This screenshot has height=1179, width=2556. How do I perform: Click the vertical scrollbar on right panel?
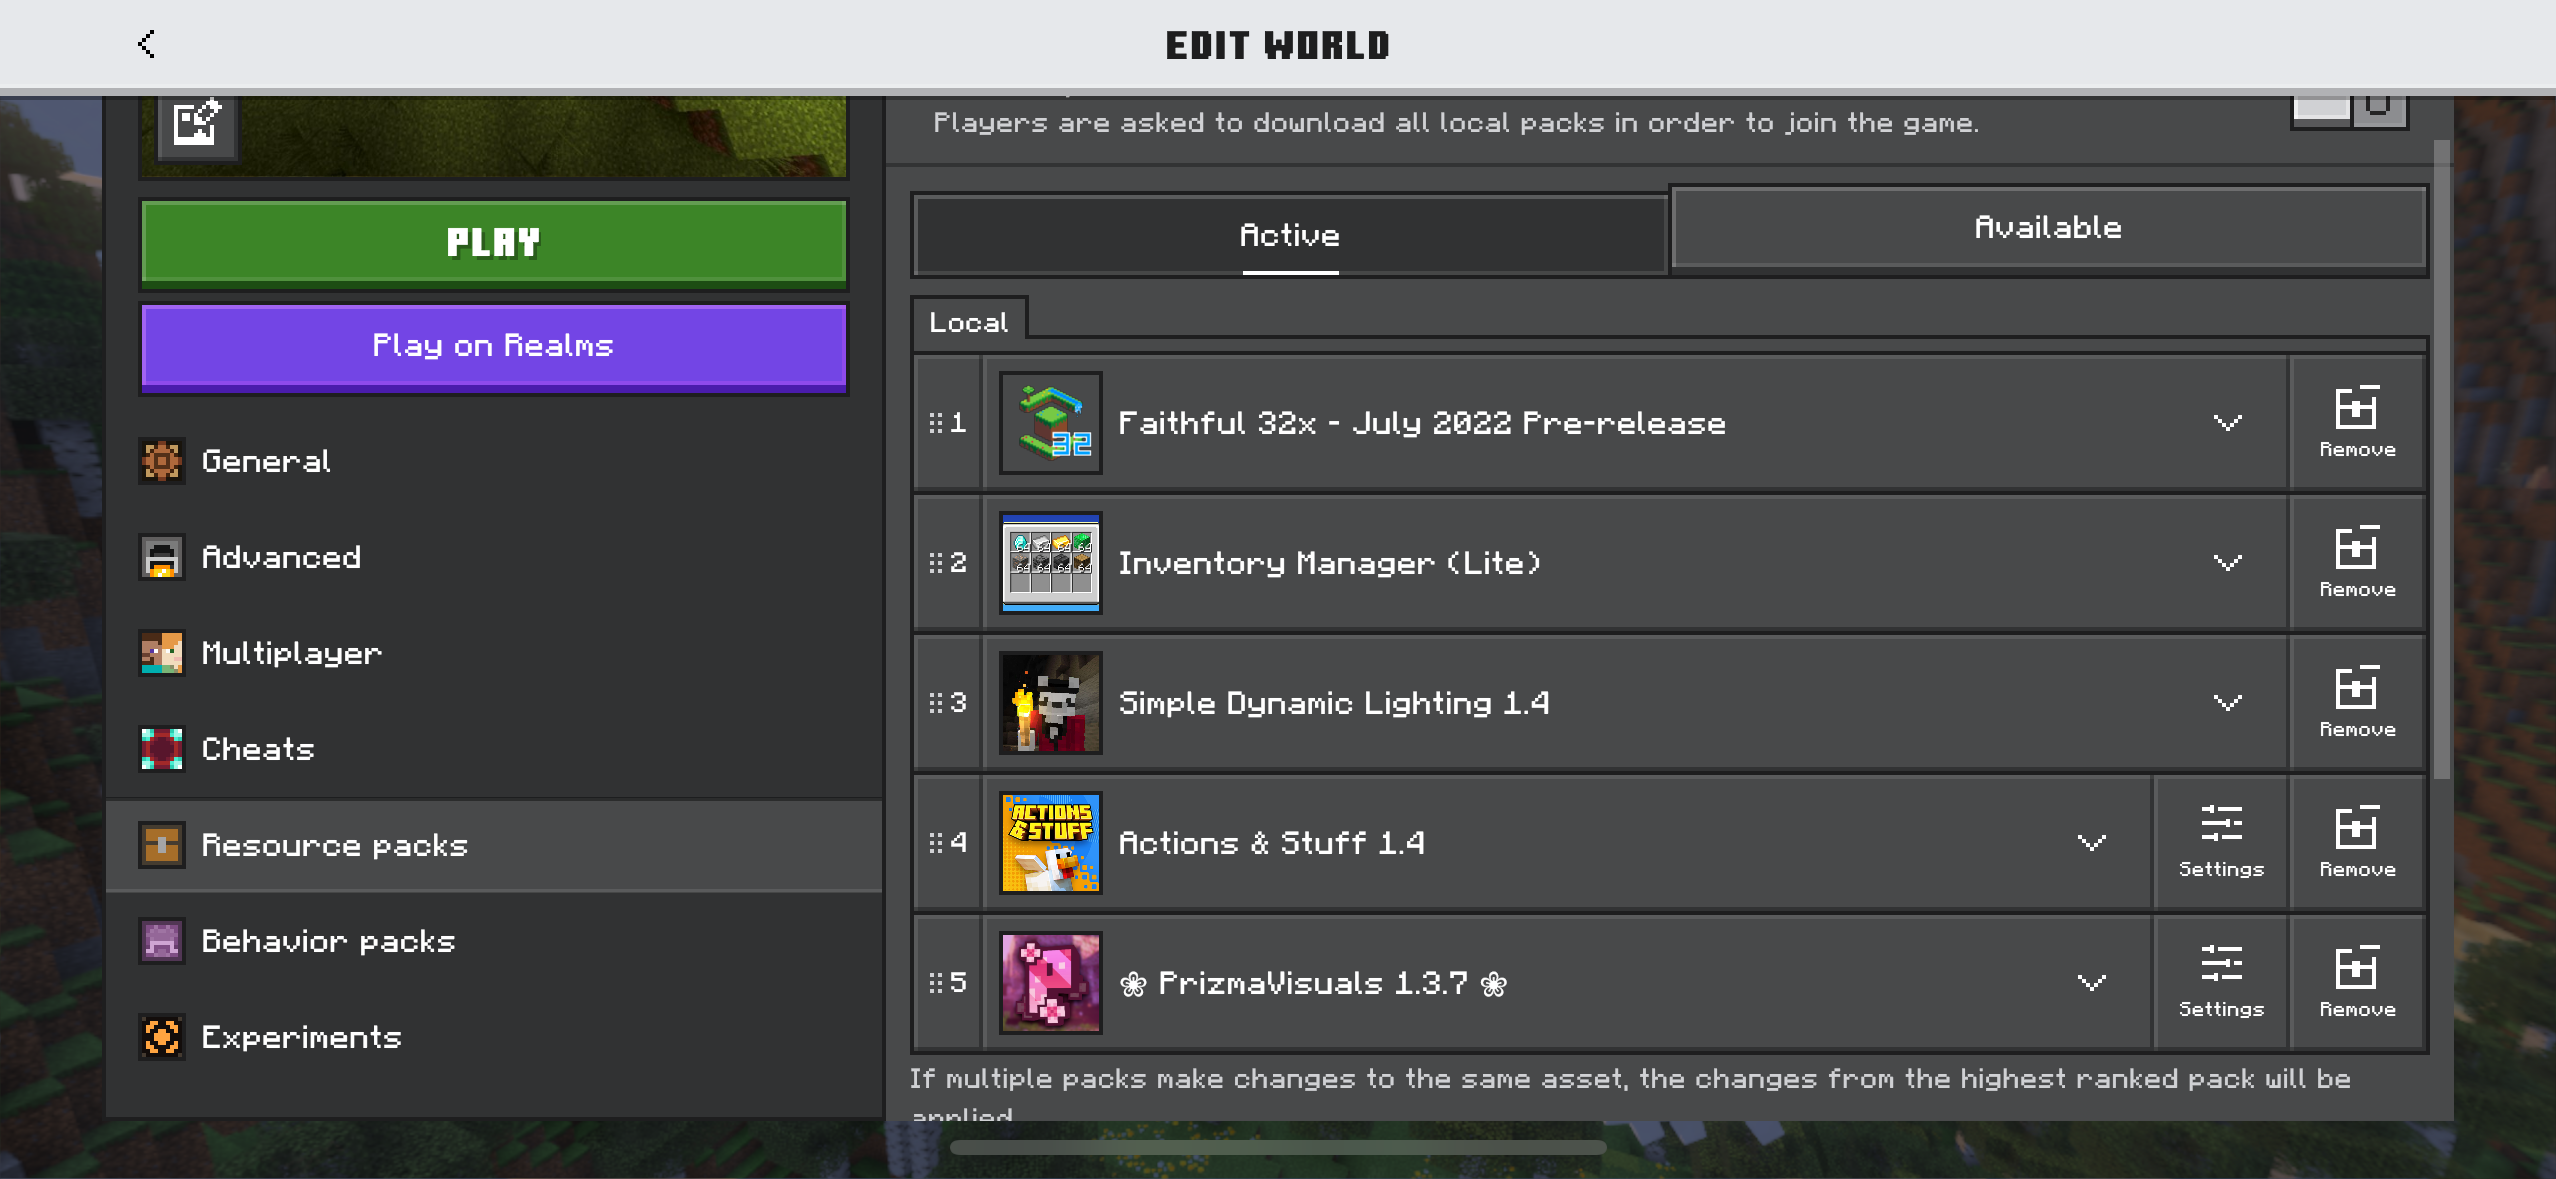pos(2441,460)
